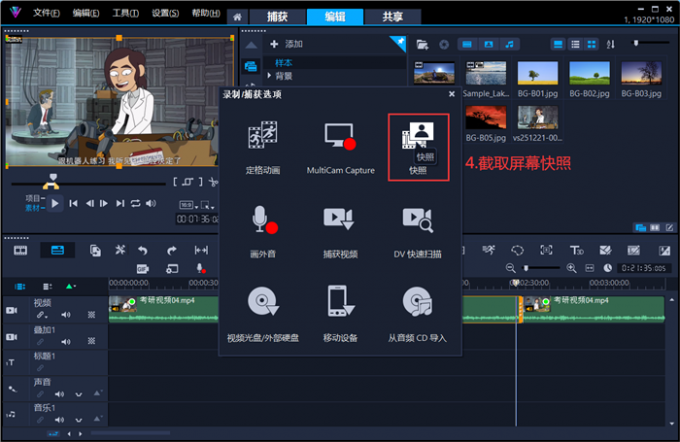Viewport: 680px width, 442px height.
Task: Undo the last action
Action: click(143, 250)
